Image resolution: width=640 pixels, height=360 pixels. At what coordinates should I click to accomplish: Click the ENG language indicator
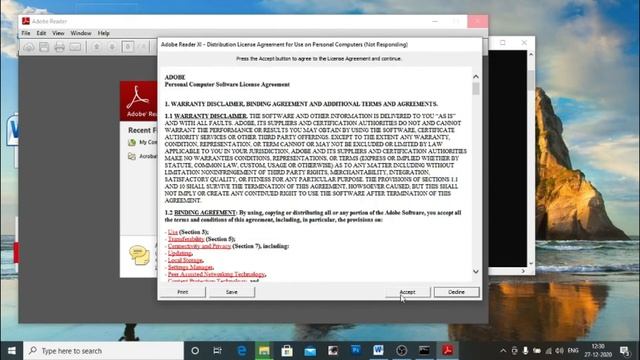coord(573,351)
